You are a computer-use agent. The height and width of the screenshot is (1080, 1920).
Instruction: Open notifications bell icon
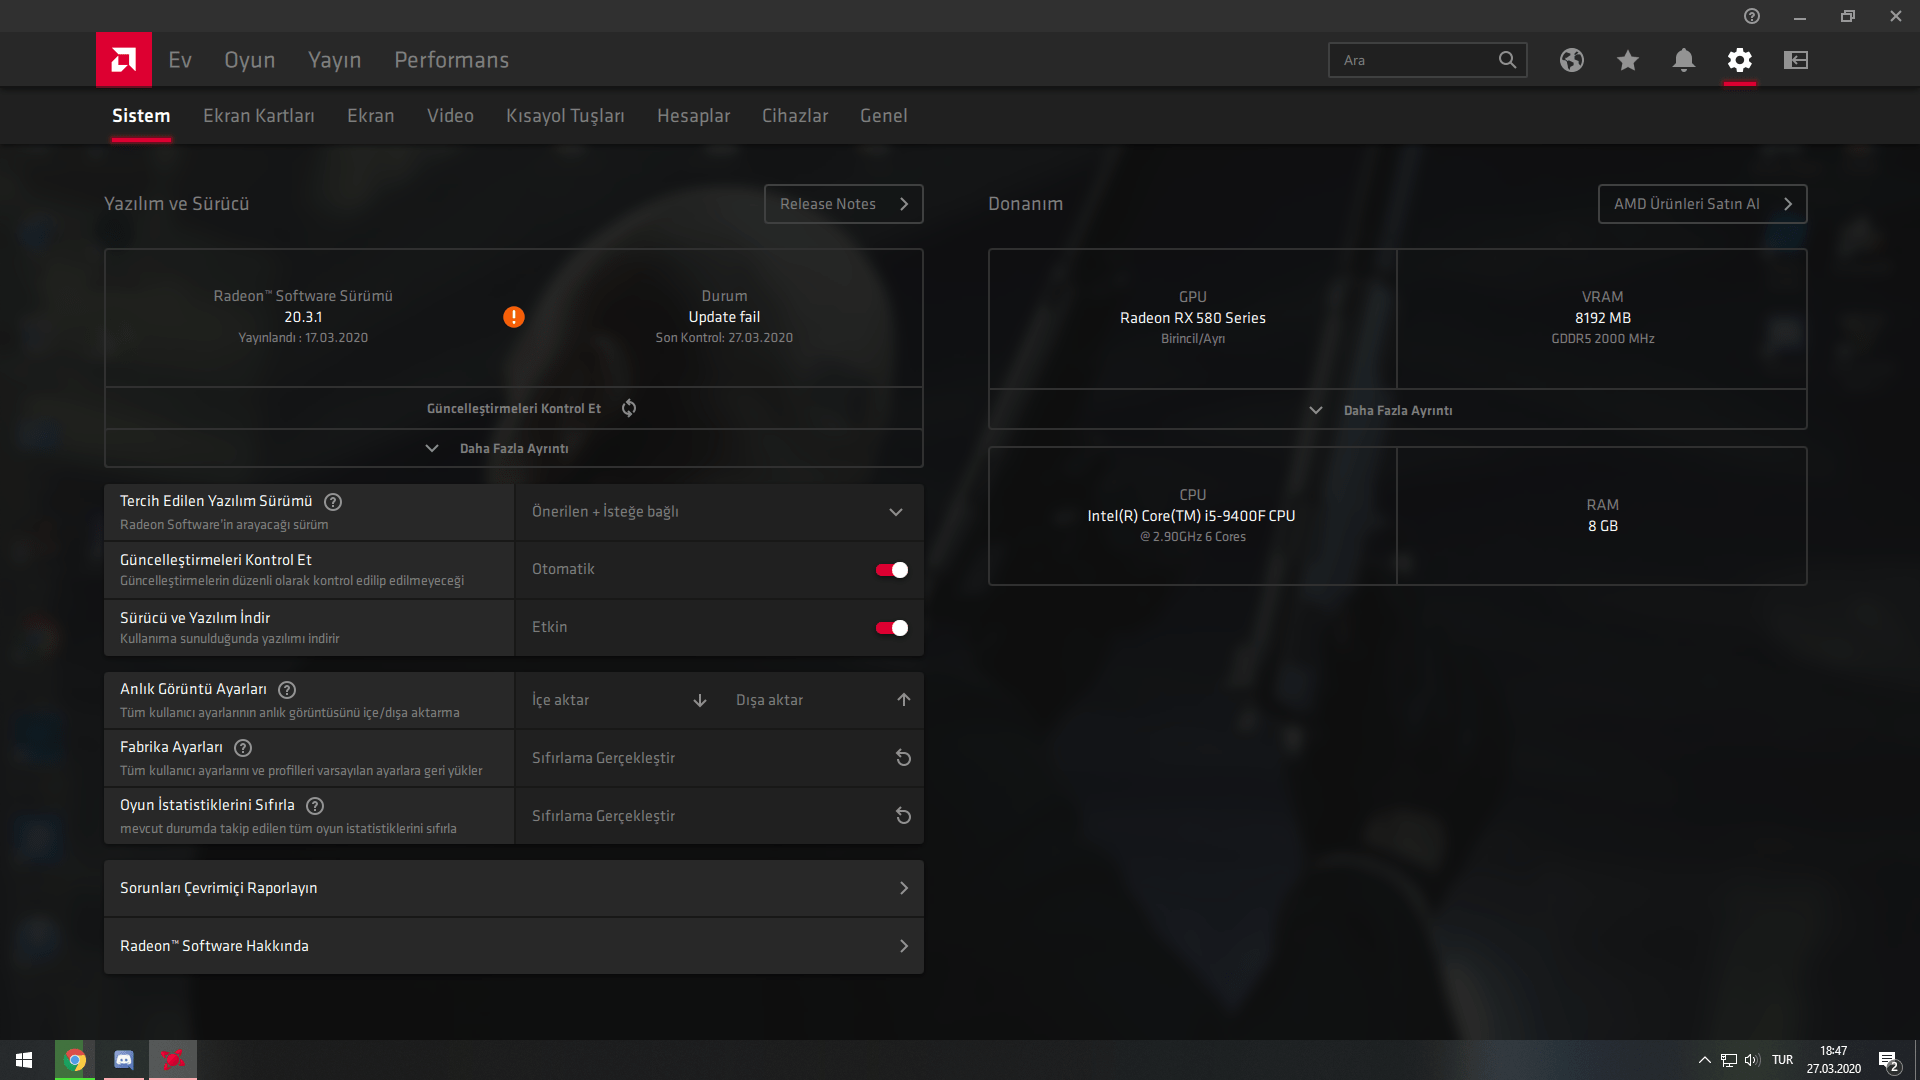coord(1684,60)
